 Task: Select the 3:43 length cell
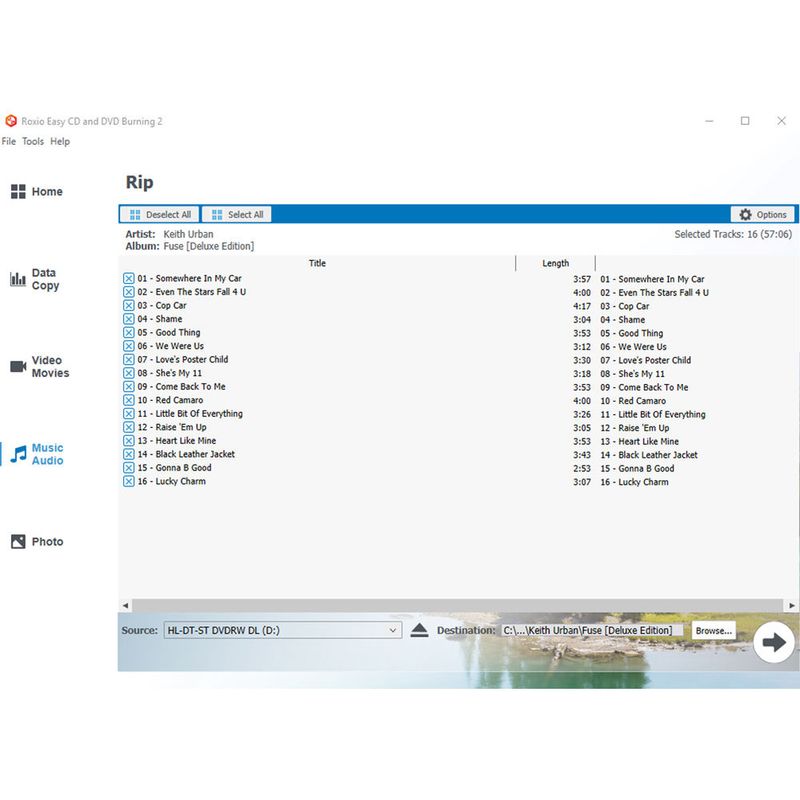pos(582,455)
